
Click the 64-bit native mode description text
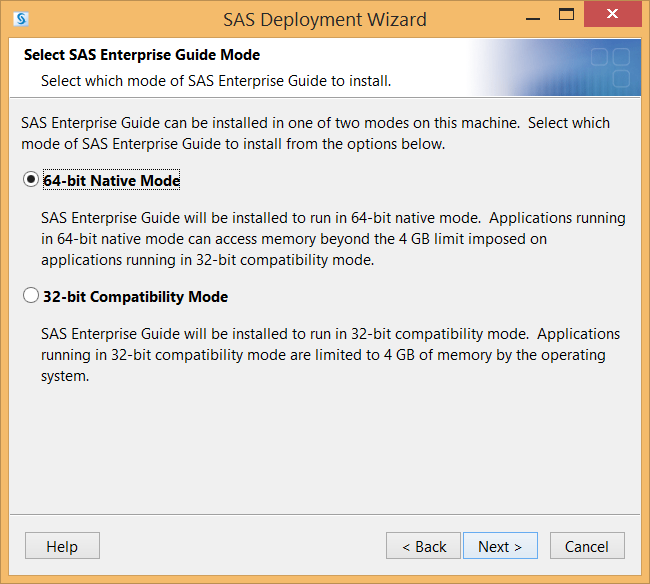click(x=333, y=239)
